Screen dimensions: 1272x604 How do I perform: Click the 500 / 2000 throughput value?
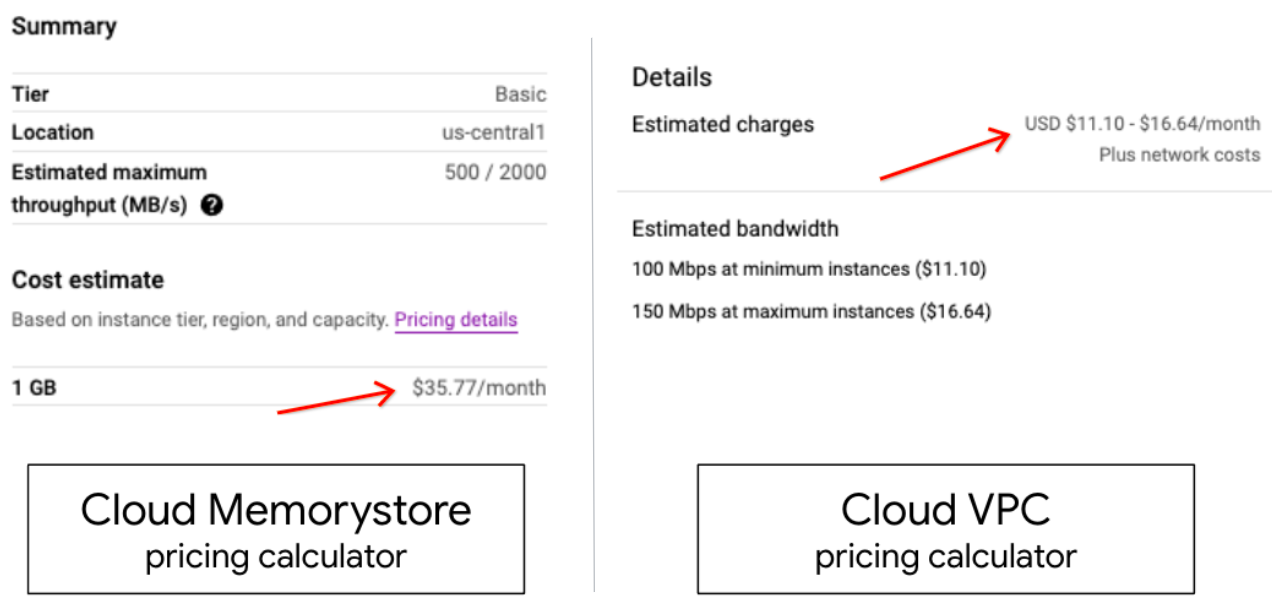pyautogui.click(x=495, y=172)
